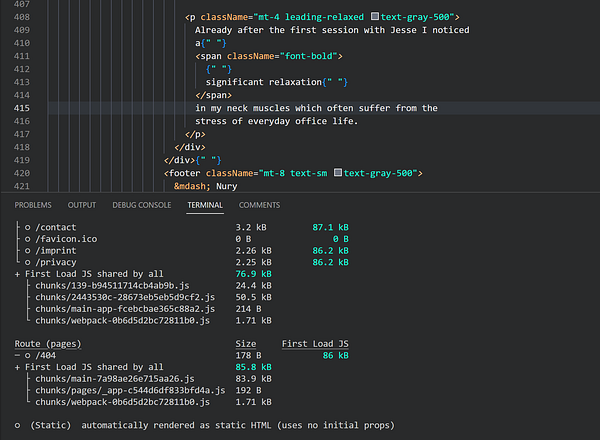Click the /contact route in terminal output
Viewport: 600px width, 440px height.
(x=56, y=228)
